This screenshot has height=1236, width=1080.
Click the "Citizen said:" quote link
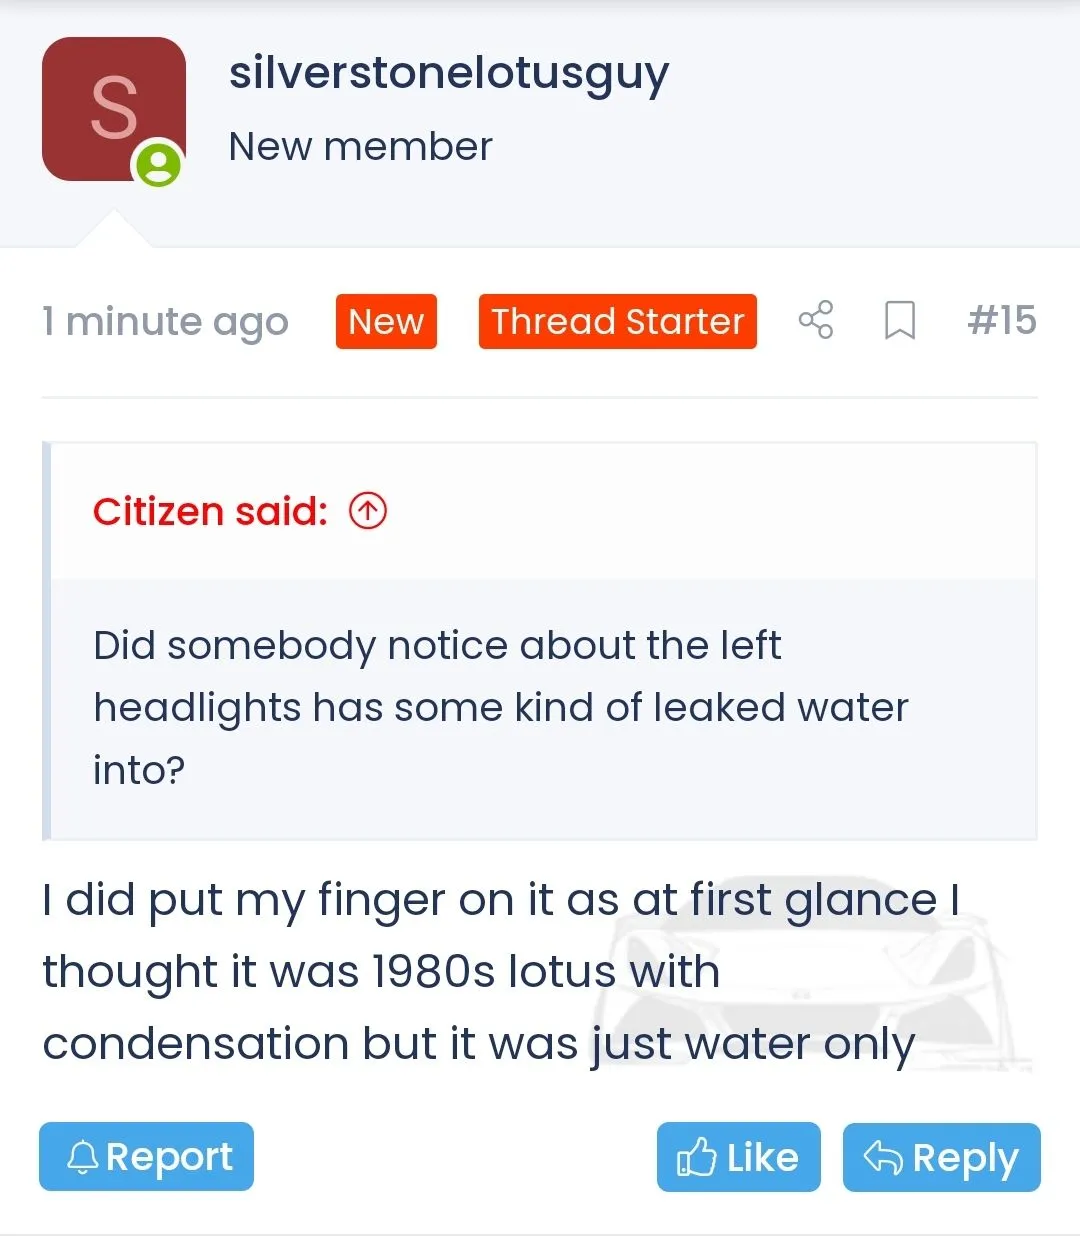click(x=210, y=511)
